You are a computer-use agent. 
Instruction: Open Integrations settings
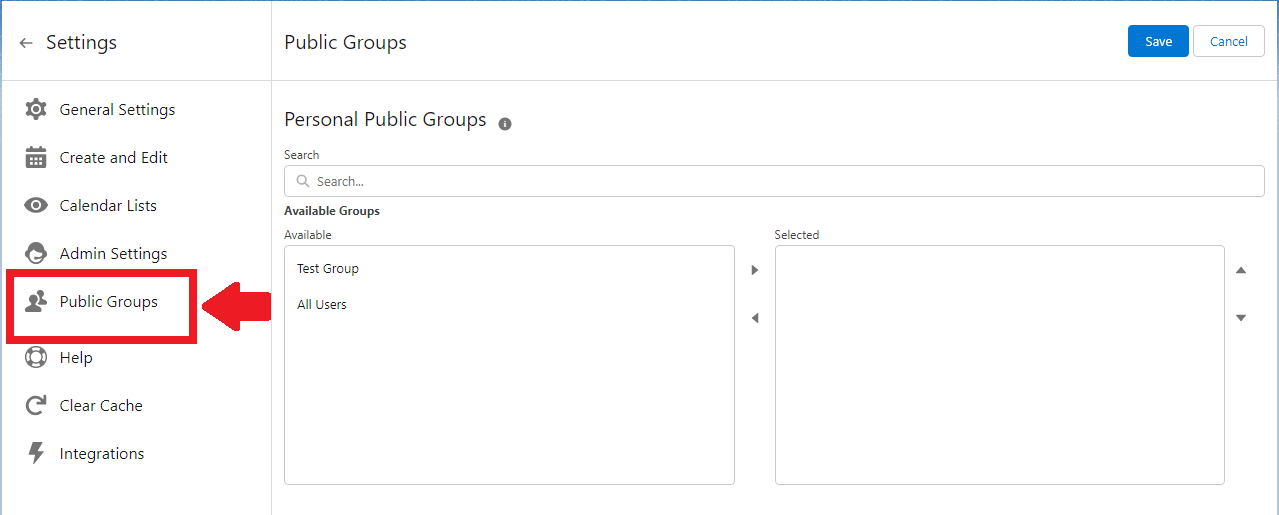[102, 454]
